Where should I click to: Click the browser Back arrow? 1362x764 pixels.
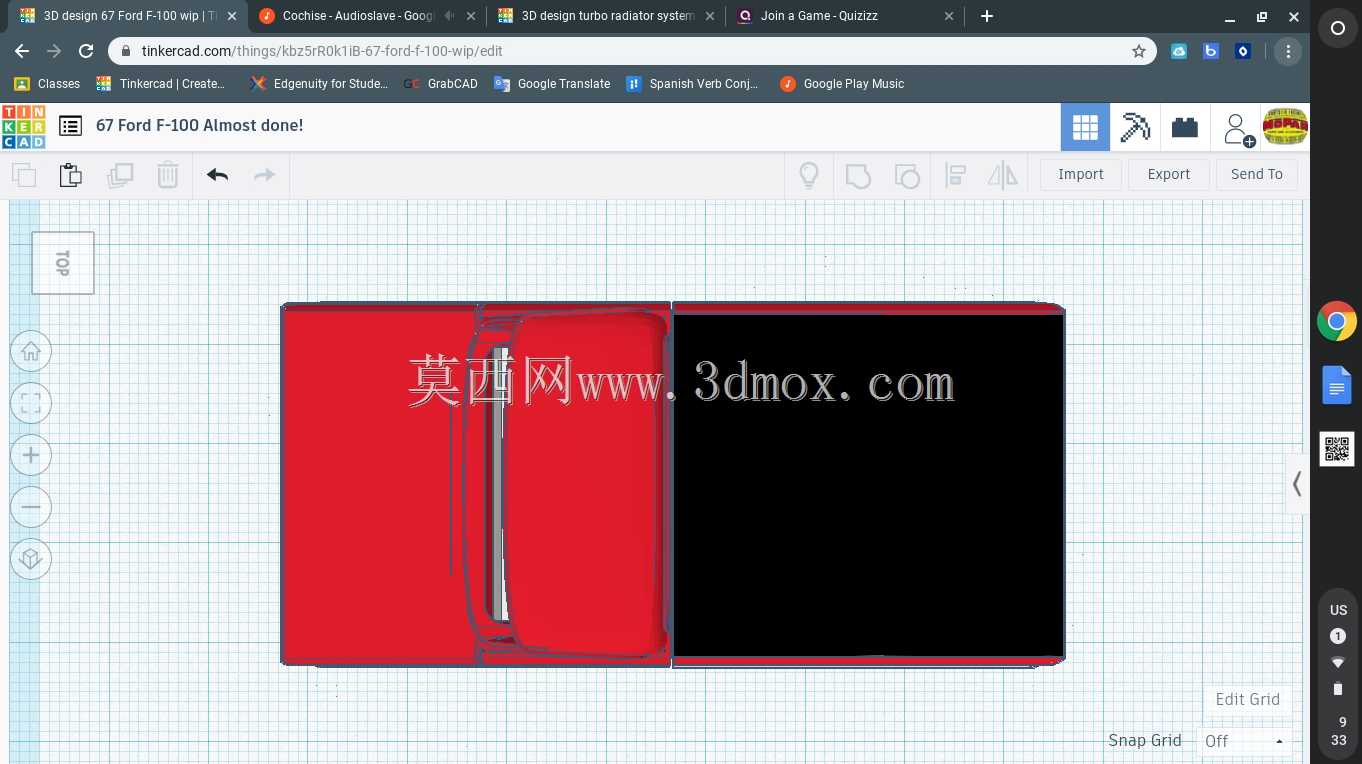click(22, 51)
